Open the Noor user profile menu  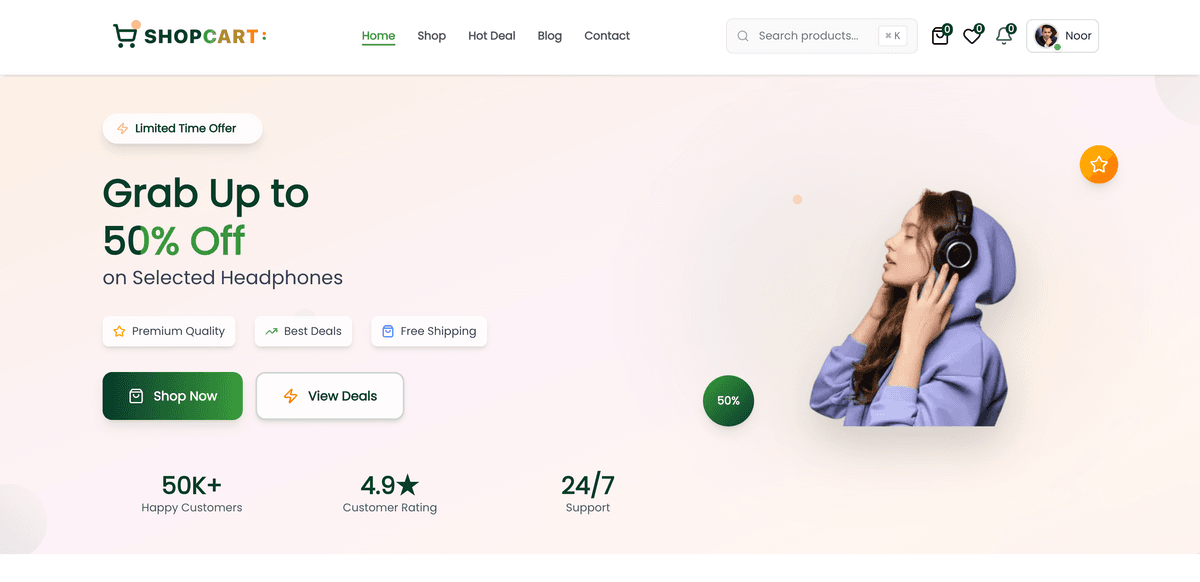[x=1062, y=36]
